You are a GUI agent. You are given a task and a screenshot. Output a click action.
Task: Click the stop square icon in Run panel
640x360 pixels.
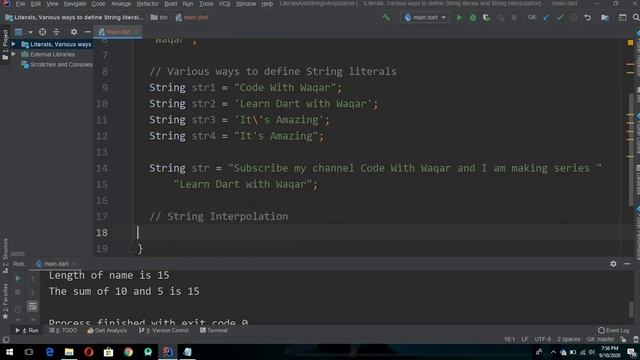coord(18,292)
